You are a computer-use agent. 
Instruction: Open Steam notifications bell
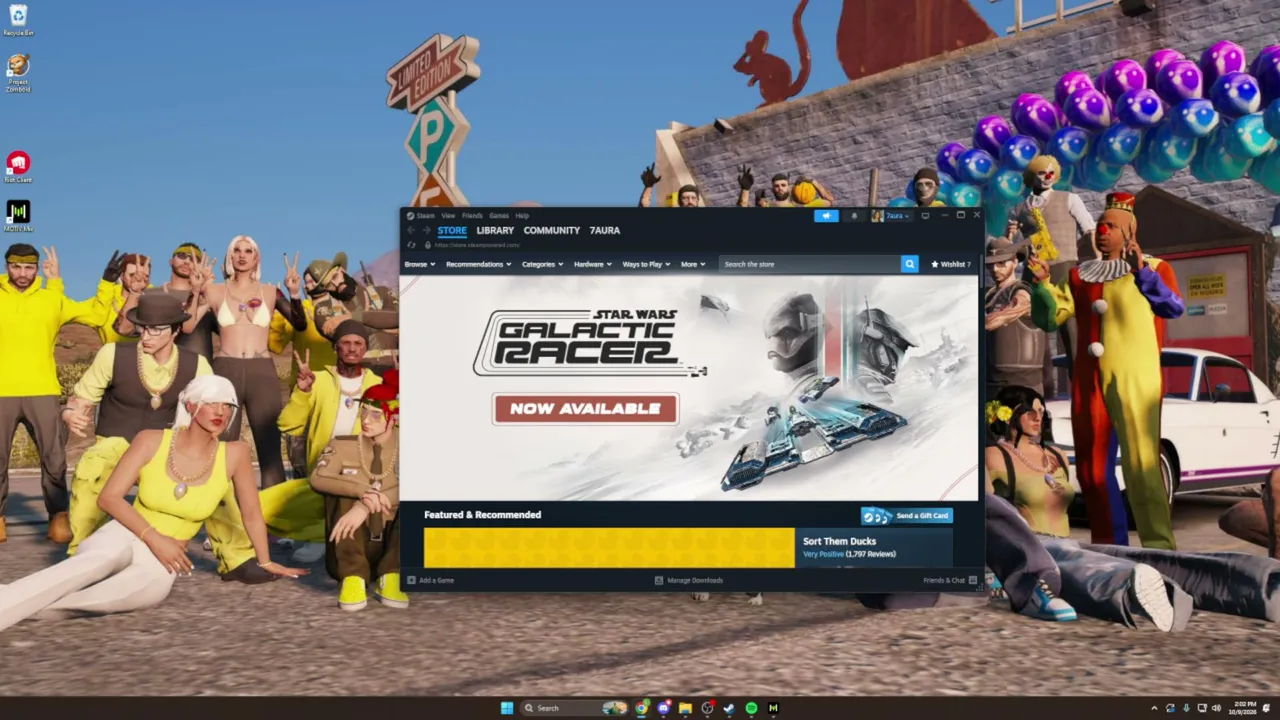[853, 215]
